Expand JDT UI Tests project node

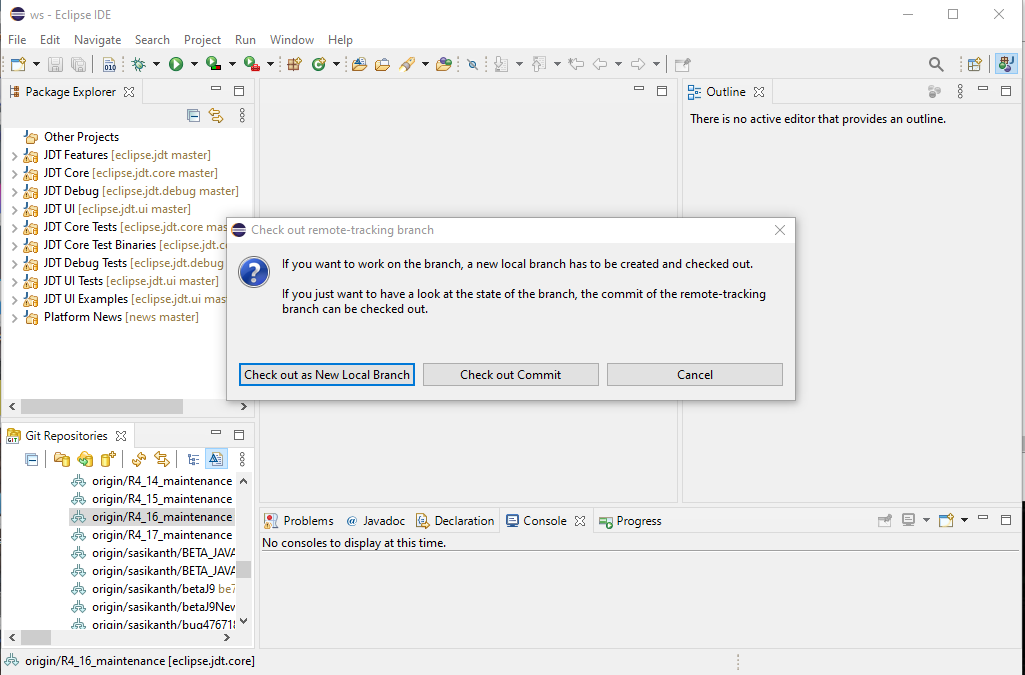tap(14, 282)
